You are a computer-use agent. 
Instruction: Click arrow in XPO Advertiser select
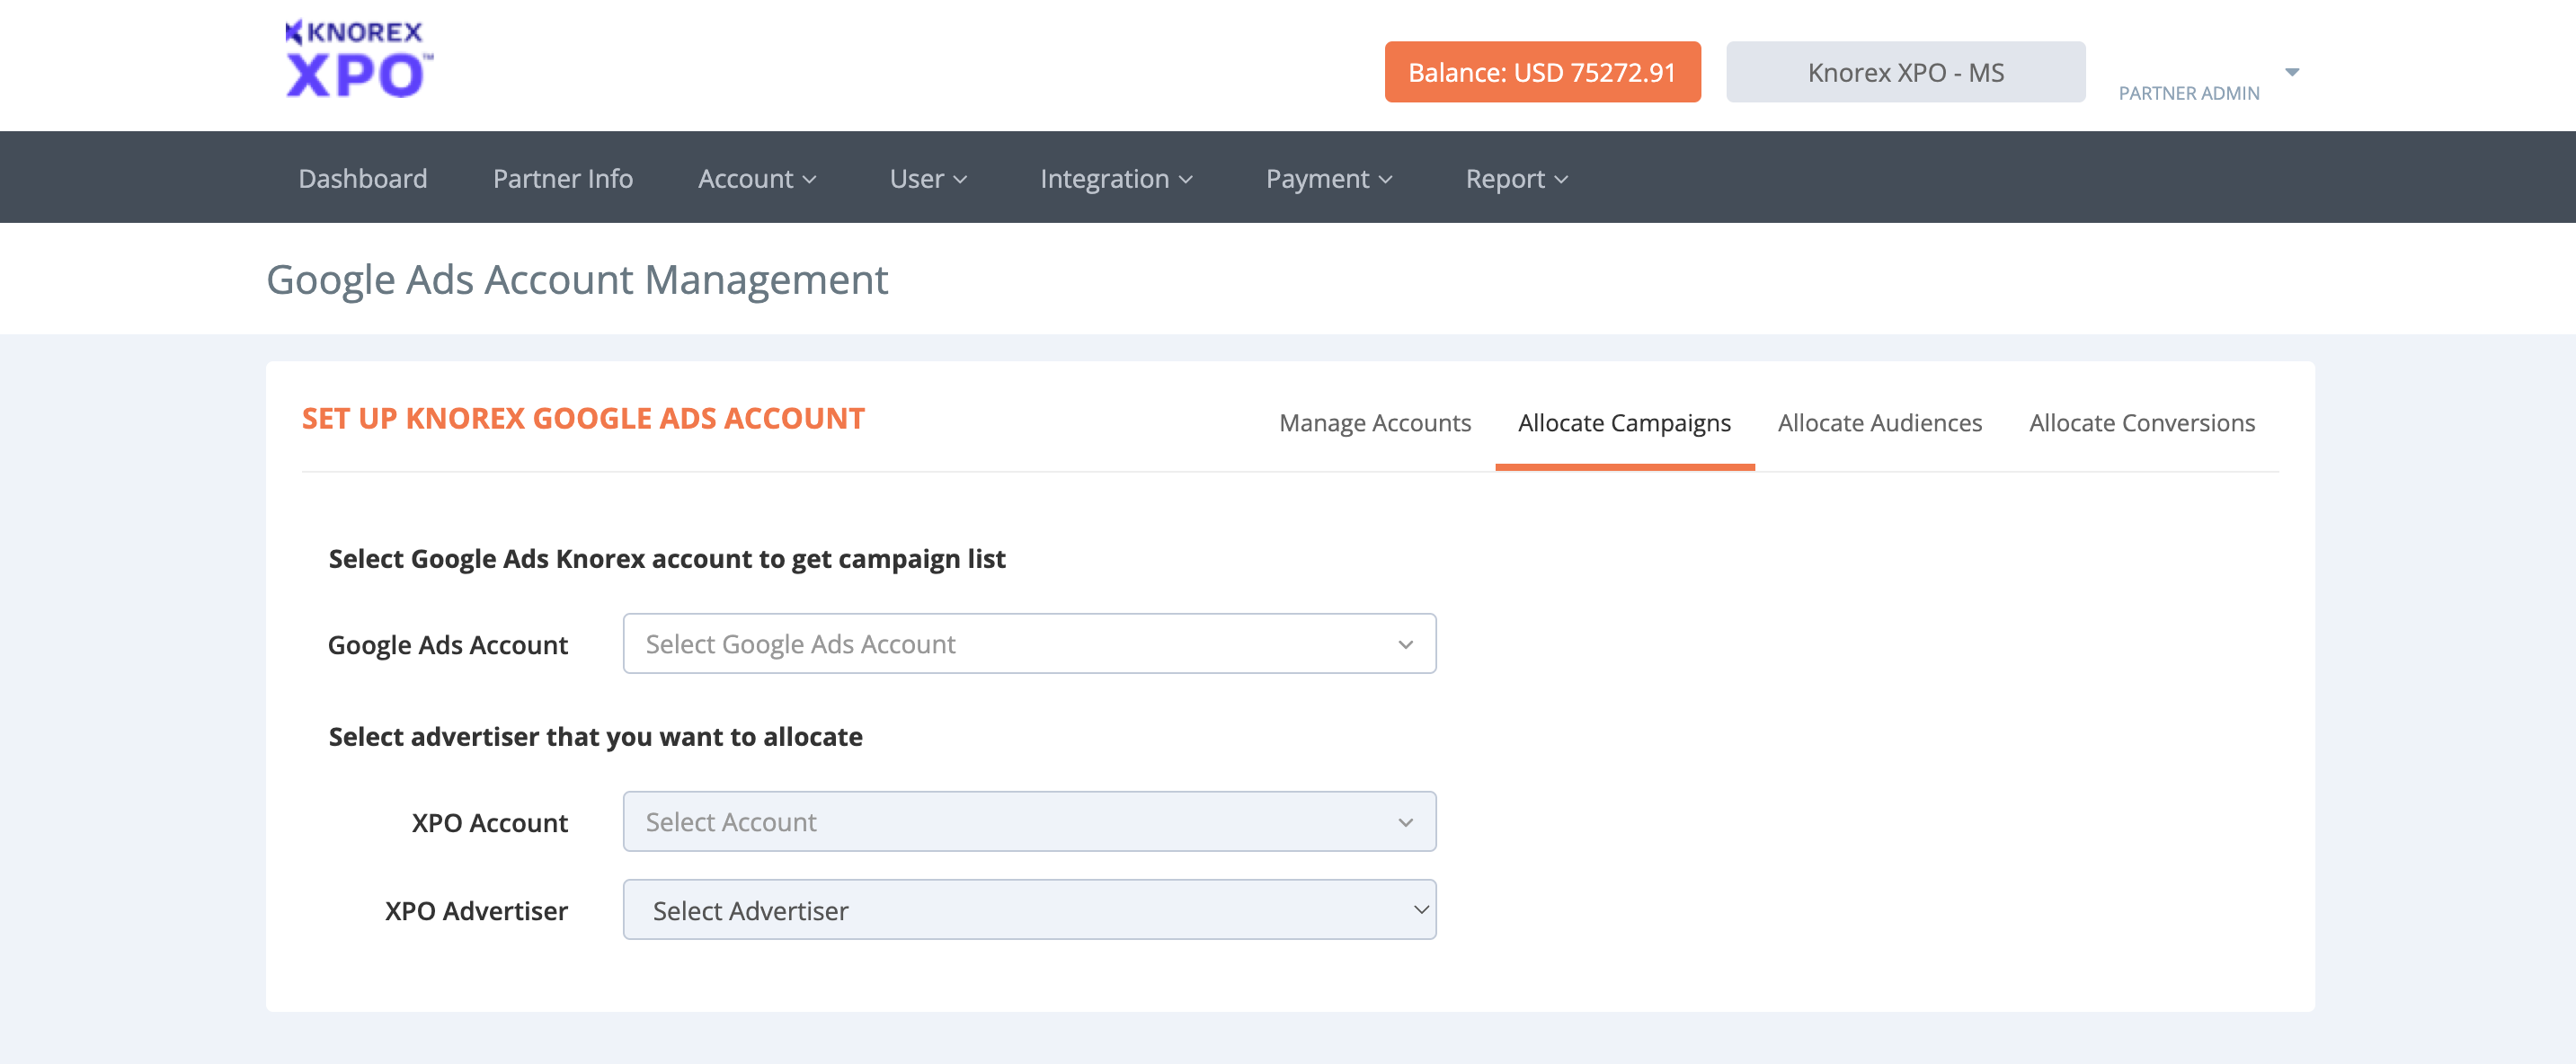click(x=1420, y=910)
